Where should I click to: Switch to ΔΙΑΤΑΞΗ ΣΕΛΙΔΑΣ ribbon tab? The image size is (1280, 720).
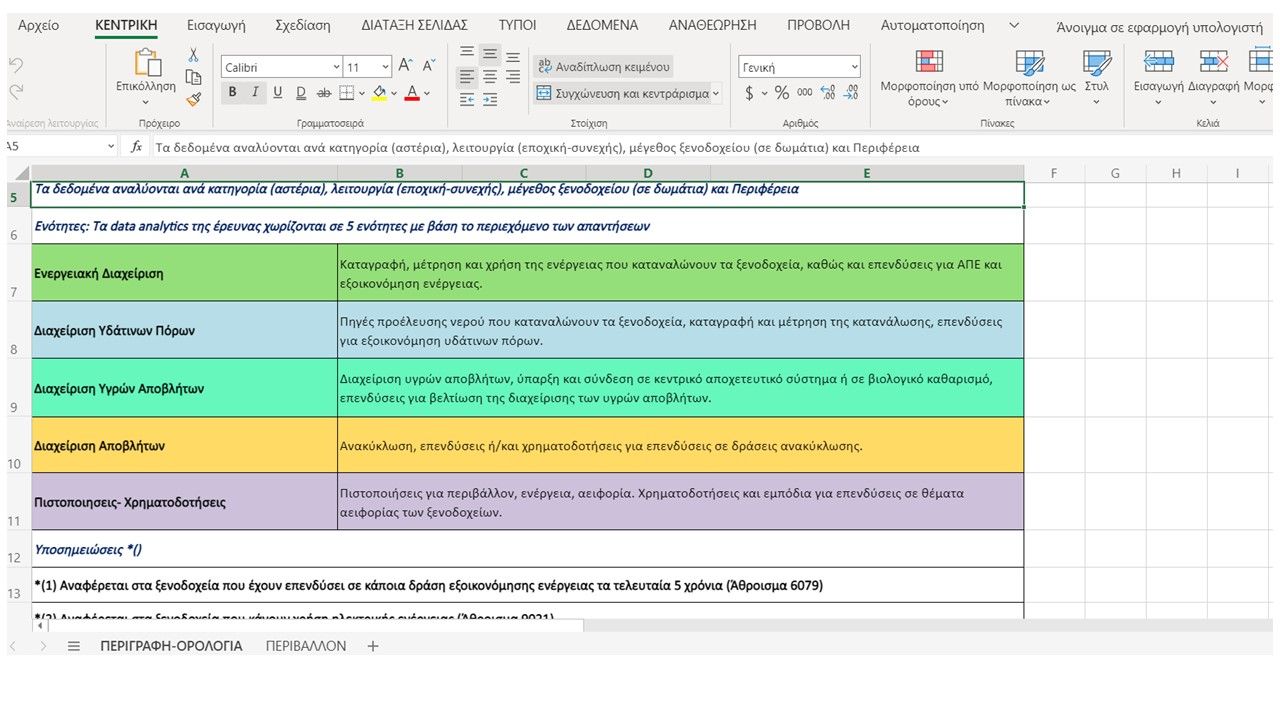(414, 25)
